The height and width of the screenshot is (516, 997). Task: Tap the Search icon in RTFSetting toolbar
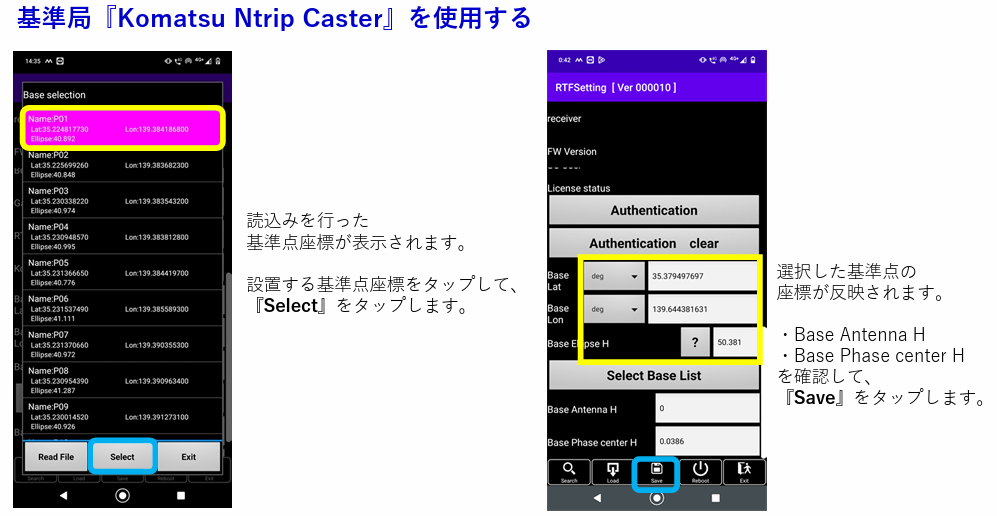(x=569, y=472)
